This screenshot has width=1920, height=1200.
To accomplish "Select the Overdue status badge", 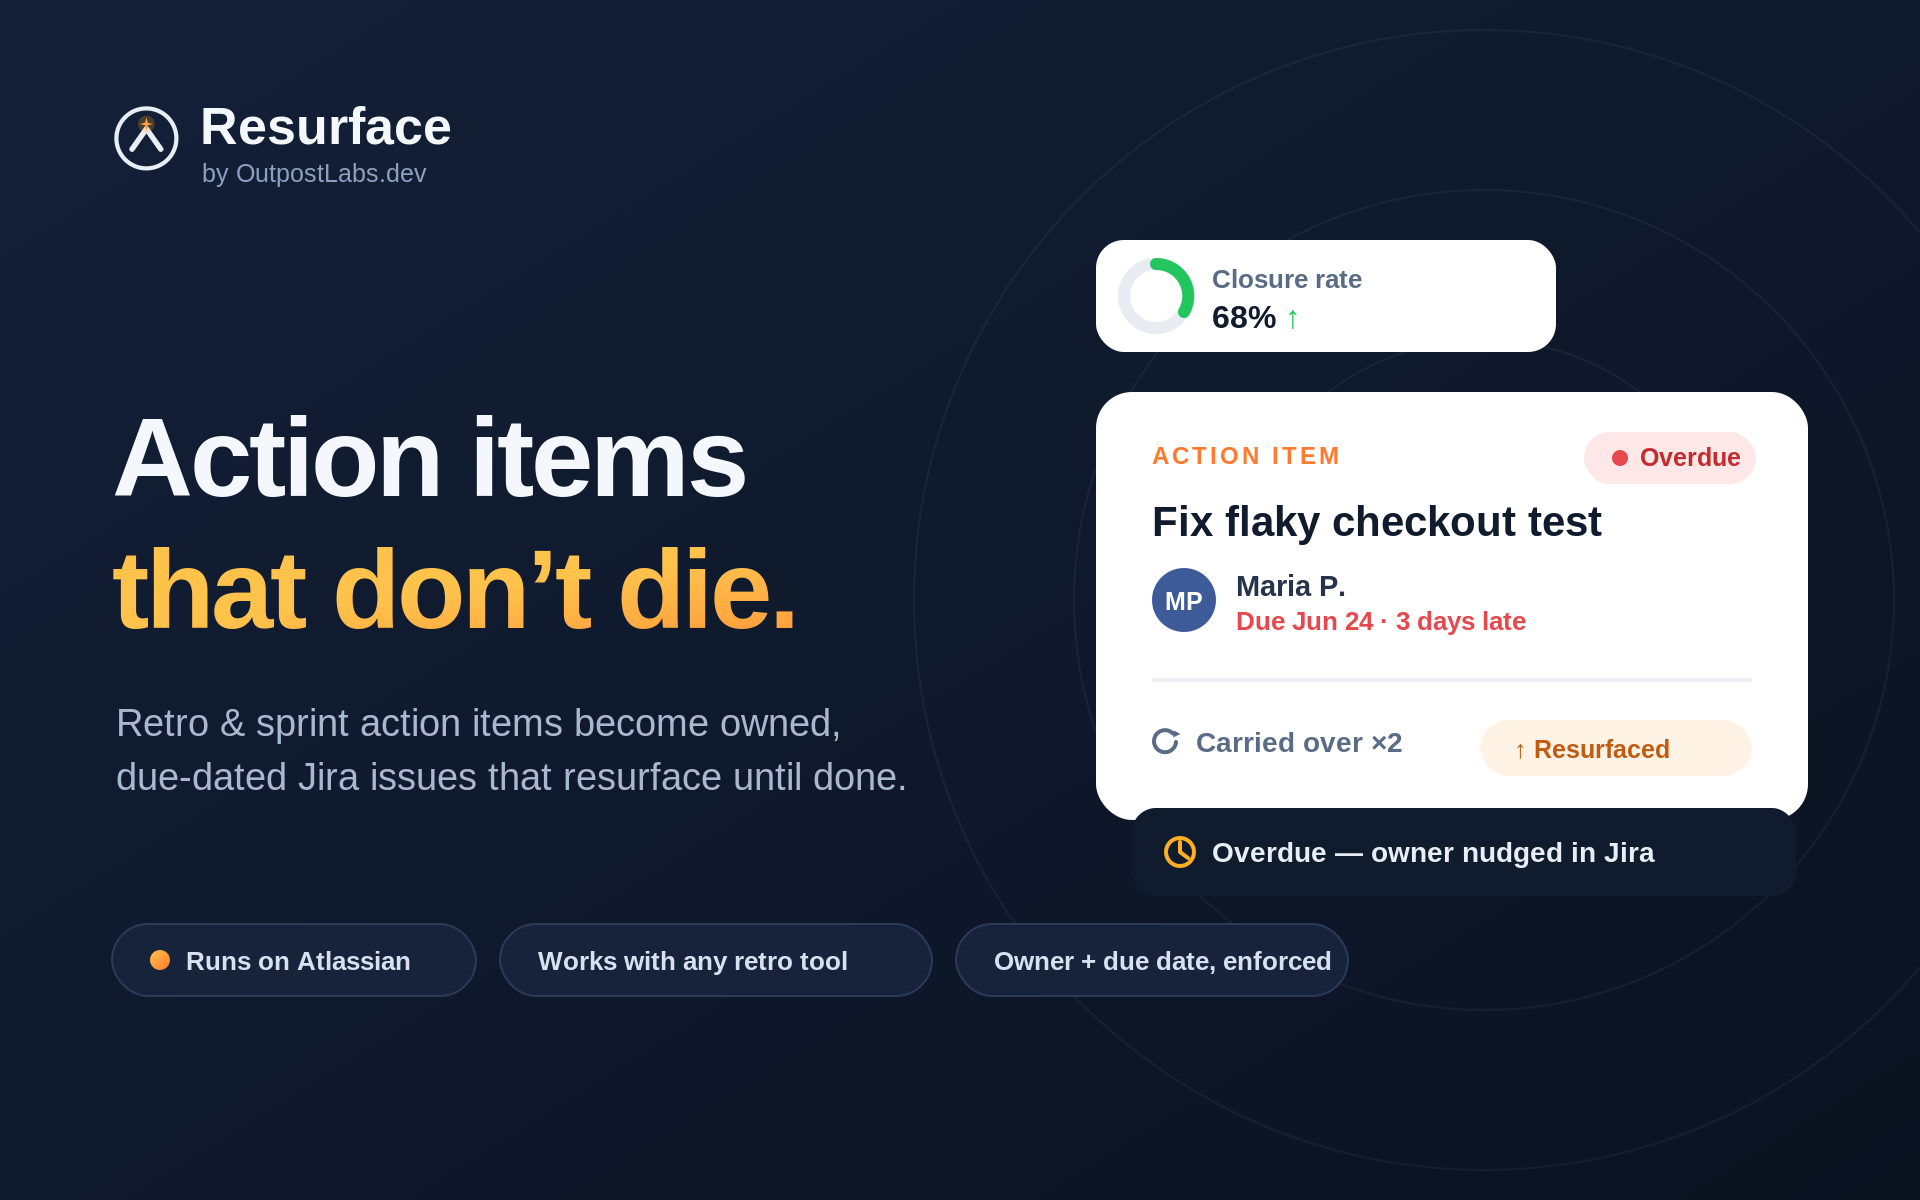I will 1670,458.
